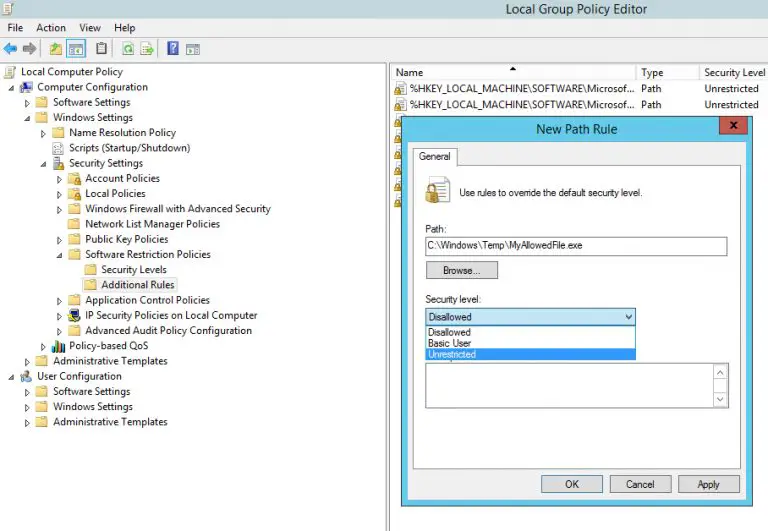Viewport: 768px width, 531px height.
Task: Open the View menu
Action: pyautogui.click(x=90, y=28)
